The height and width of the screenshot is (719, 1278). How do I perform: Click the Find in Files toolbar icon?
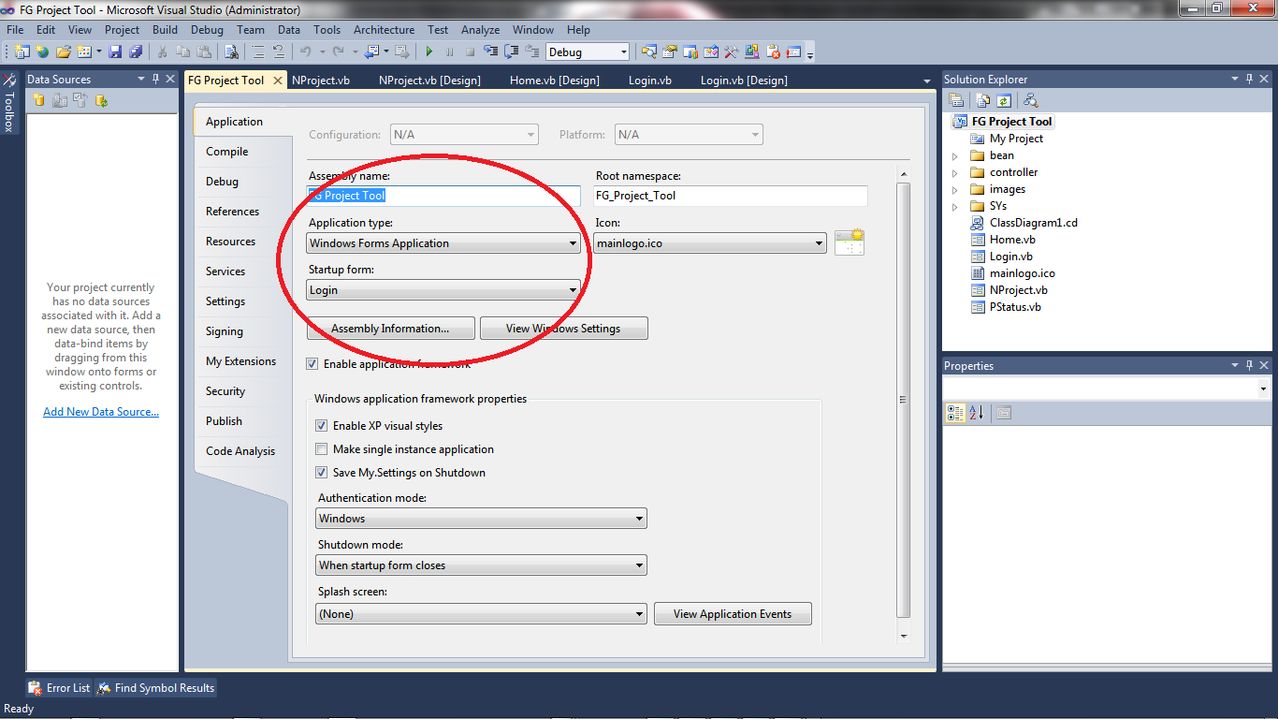(x=232, y=52)
